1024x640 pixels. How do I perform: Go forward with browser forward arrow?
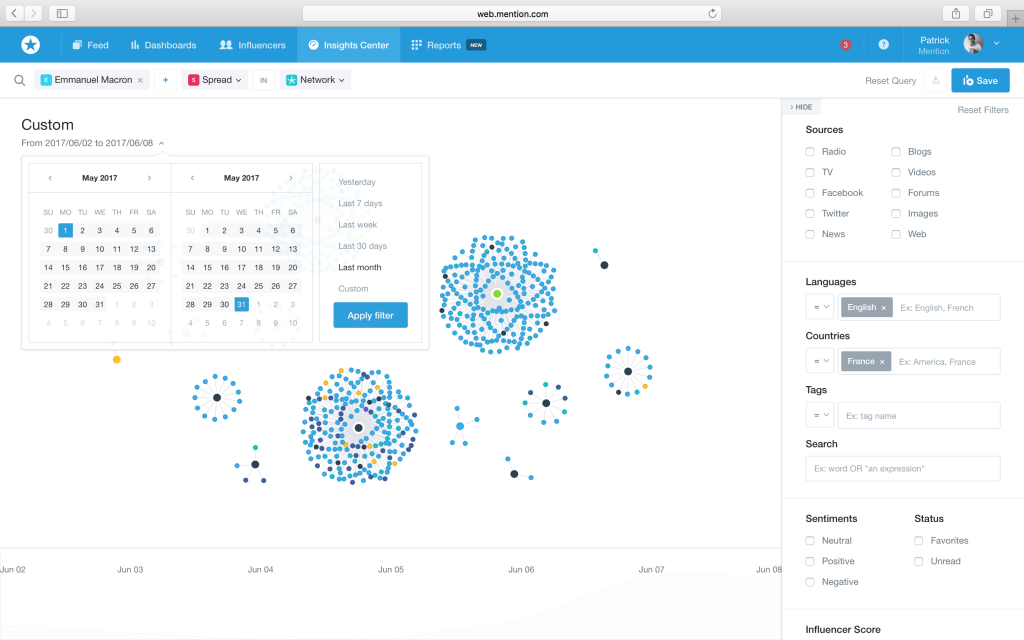tap(33, 13)
